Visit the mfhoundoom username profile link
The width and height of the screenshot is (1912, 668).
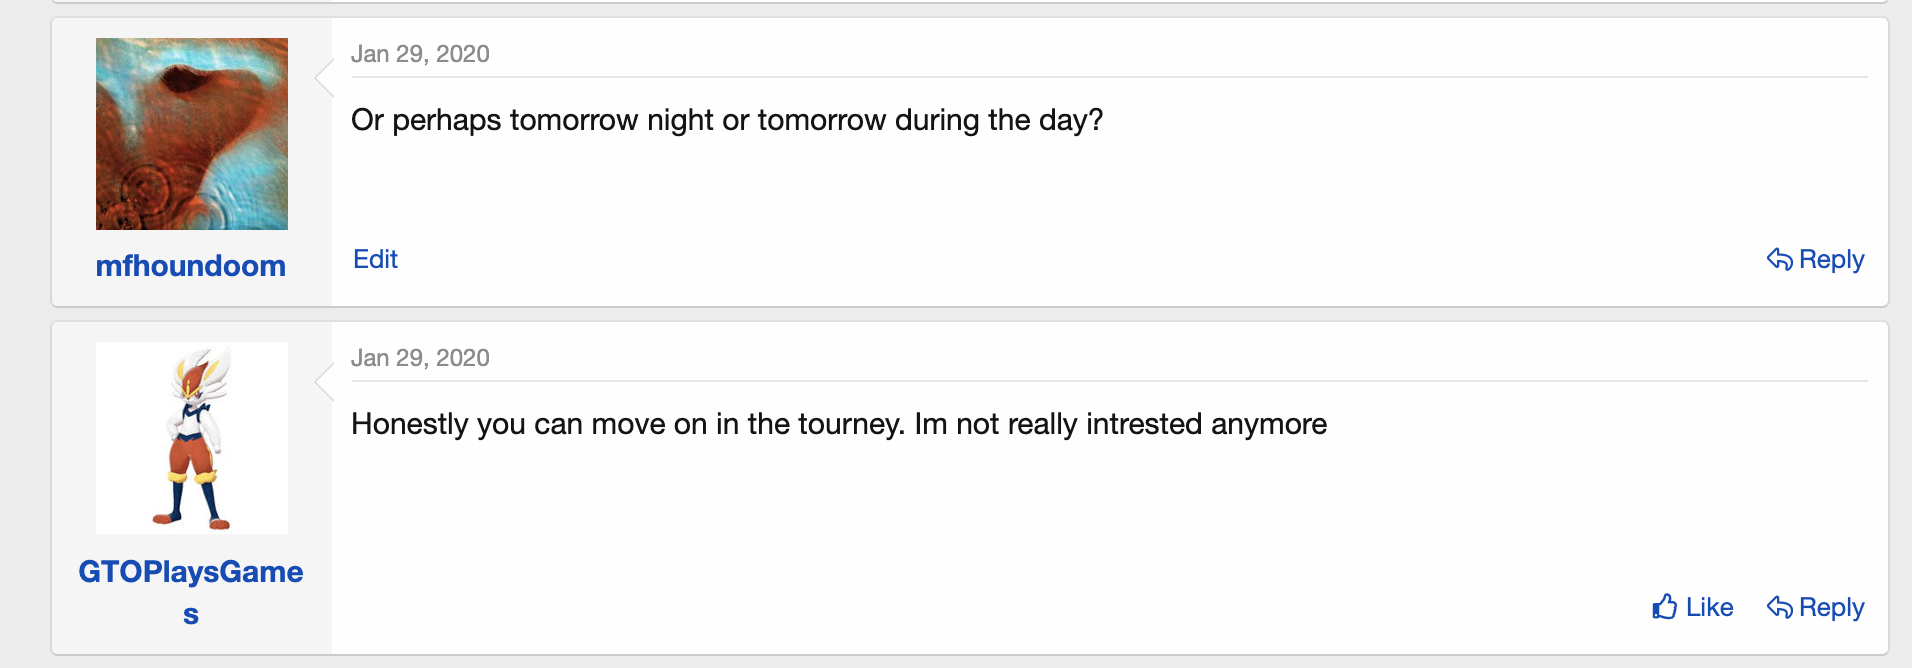click(x=191, y=266)
